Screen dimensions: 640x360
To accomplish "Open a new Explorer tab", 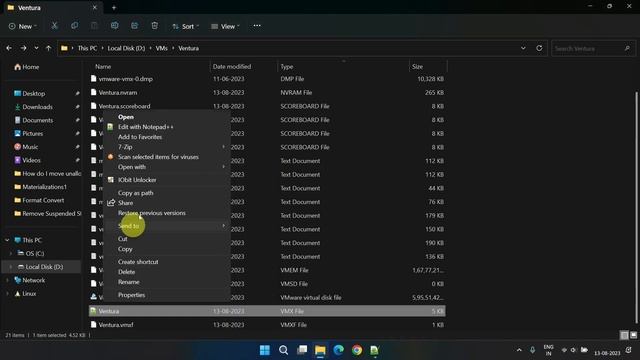I will (x=114, y=7).
